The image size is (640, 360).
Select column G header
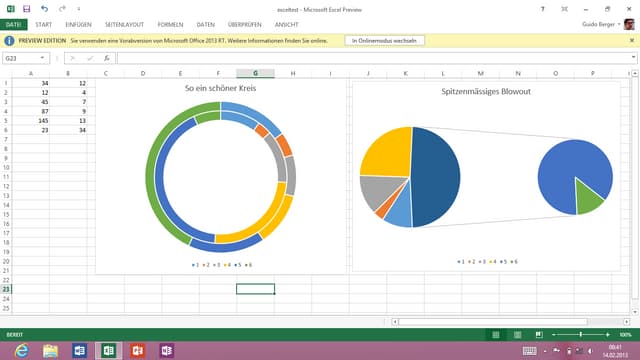click(x=256, y=73)
